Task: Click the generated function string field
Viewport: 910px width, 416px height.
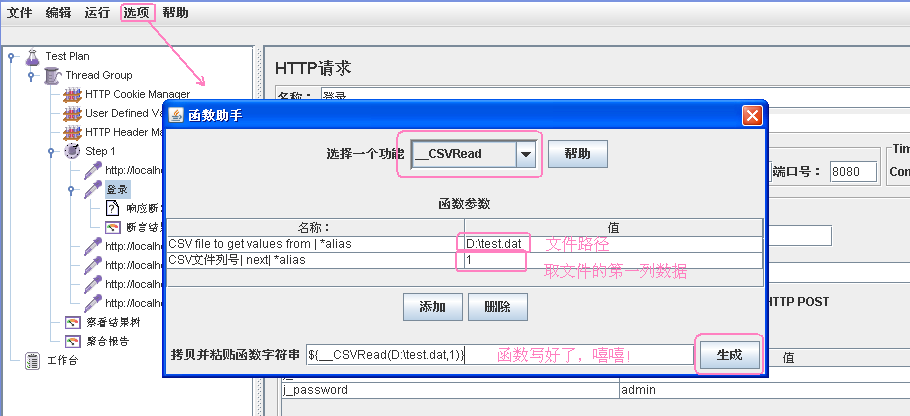Action: pos(500,354)
